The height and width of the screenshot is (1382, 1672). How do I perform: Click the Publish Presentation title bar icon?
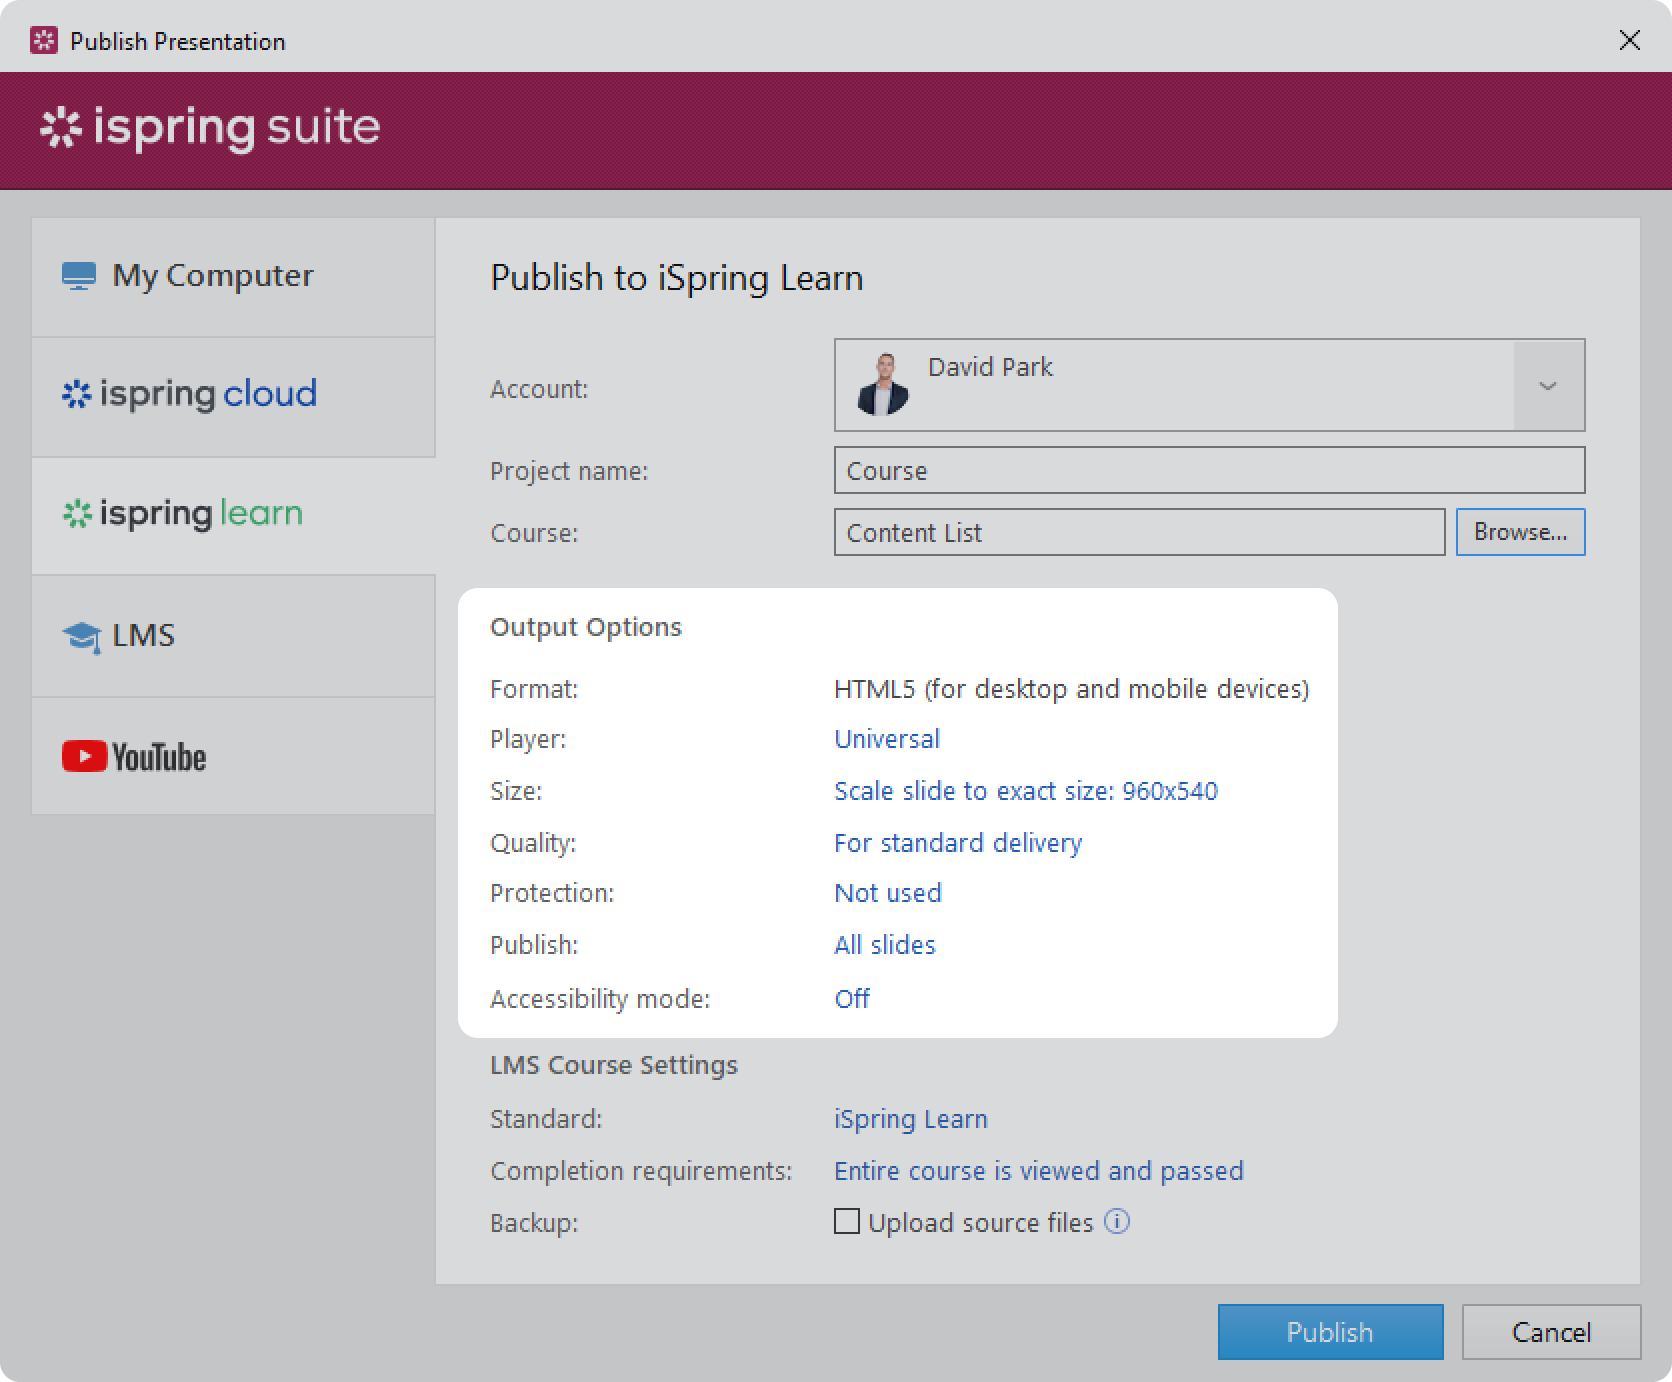click(44, 41)
